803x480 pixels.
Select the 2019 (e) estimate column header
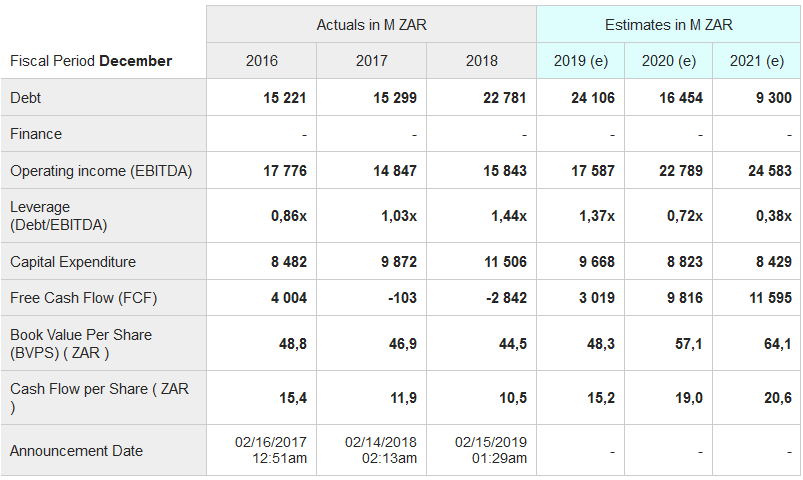coord(581,61)
